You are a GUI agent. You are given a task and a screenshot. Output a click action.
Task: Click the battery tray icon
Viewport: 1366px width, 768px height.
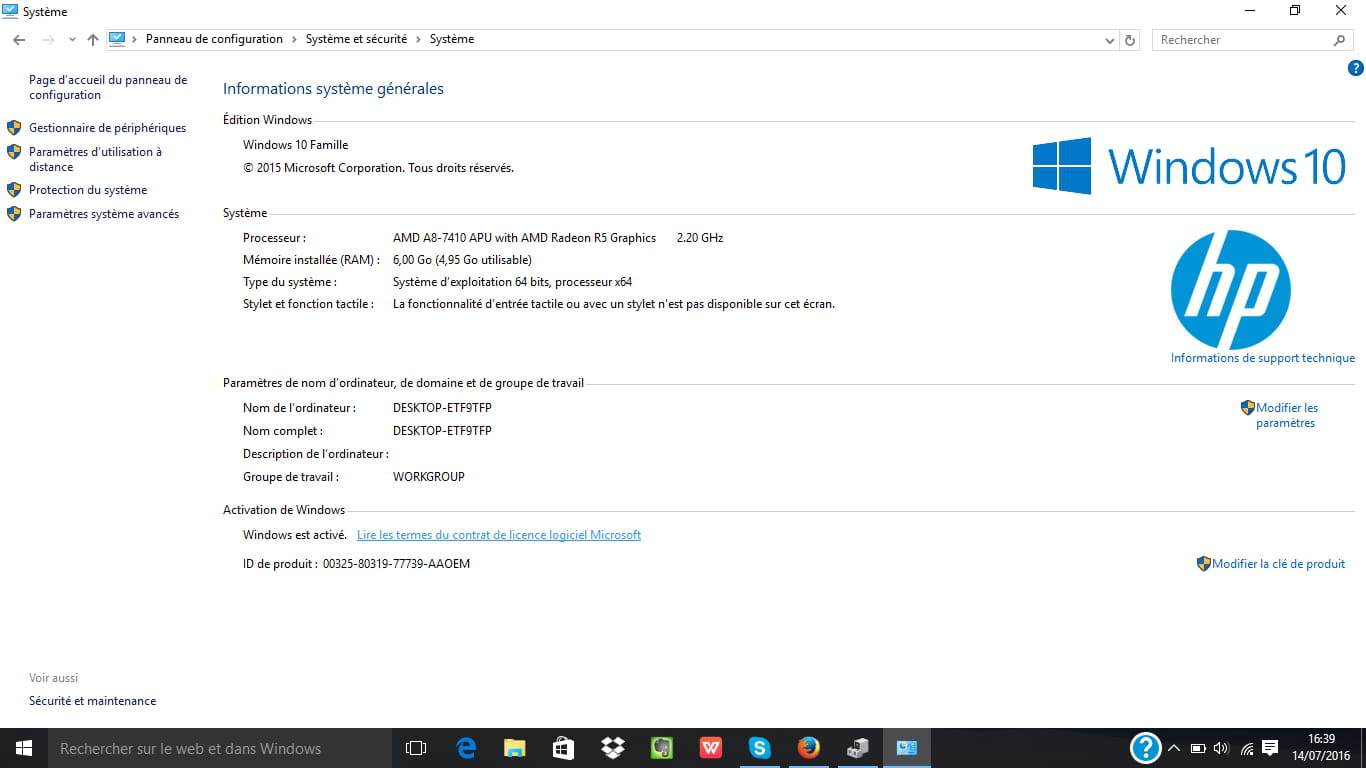point(1198,748)
